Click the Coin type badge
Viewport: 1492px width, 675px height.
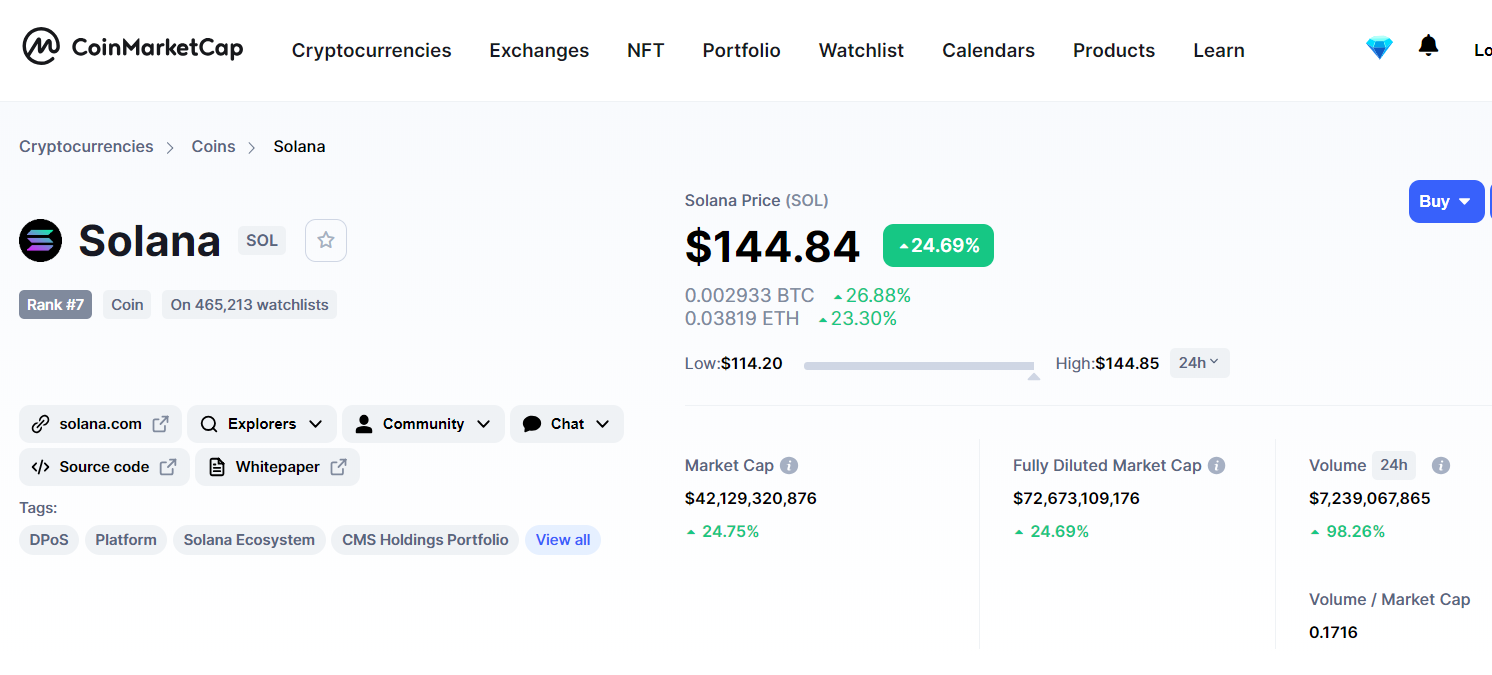127,305
